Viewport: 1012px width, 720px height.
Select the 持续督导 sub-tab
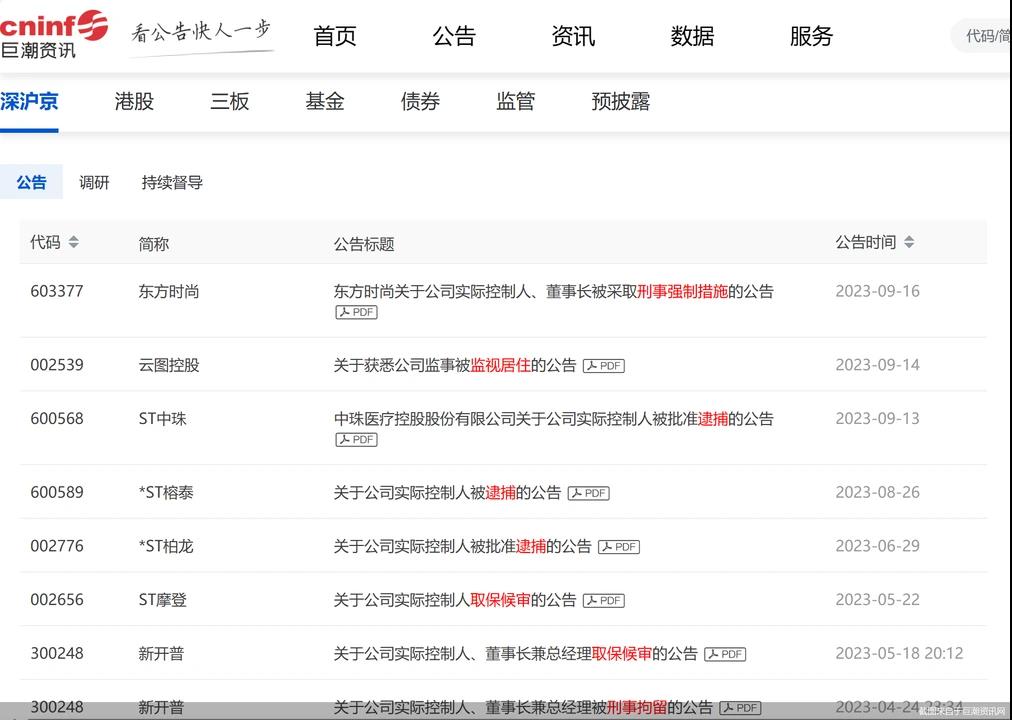172,183
